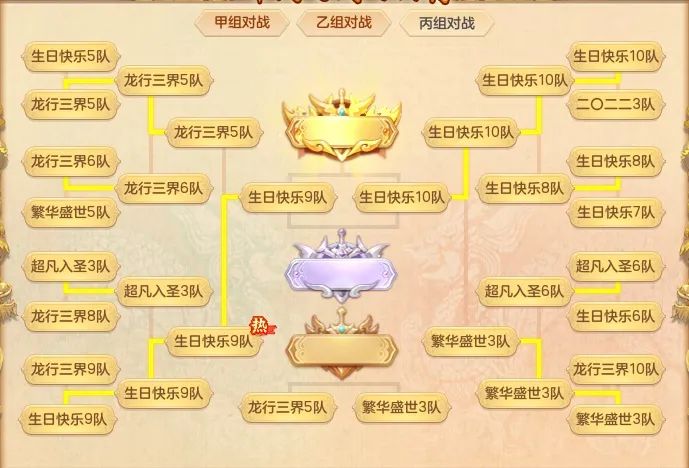Open the 龙行三界10队 team entry

pyautogui.click(x=616, y=369)
